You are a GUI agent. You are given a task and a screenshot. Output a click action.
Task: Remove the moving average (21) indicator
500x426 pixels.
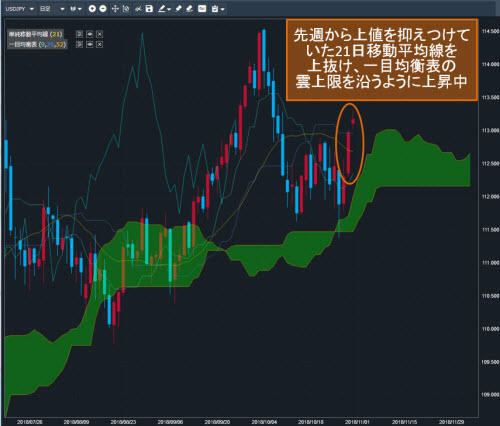click(x=99, y=34)
